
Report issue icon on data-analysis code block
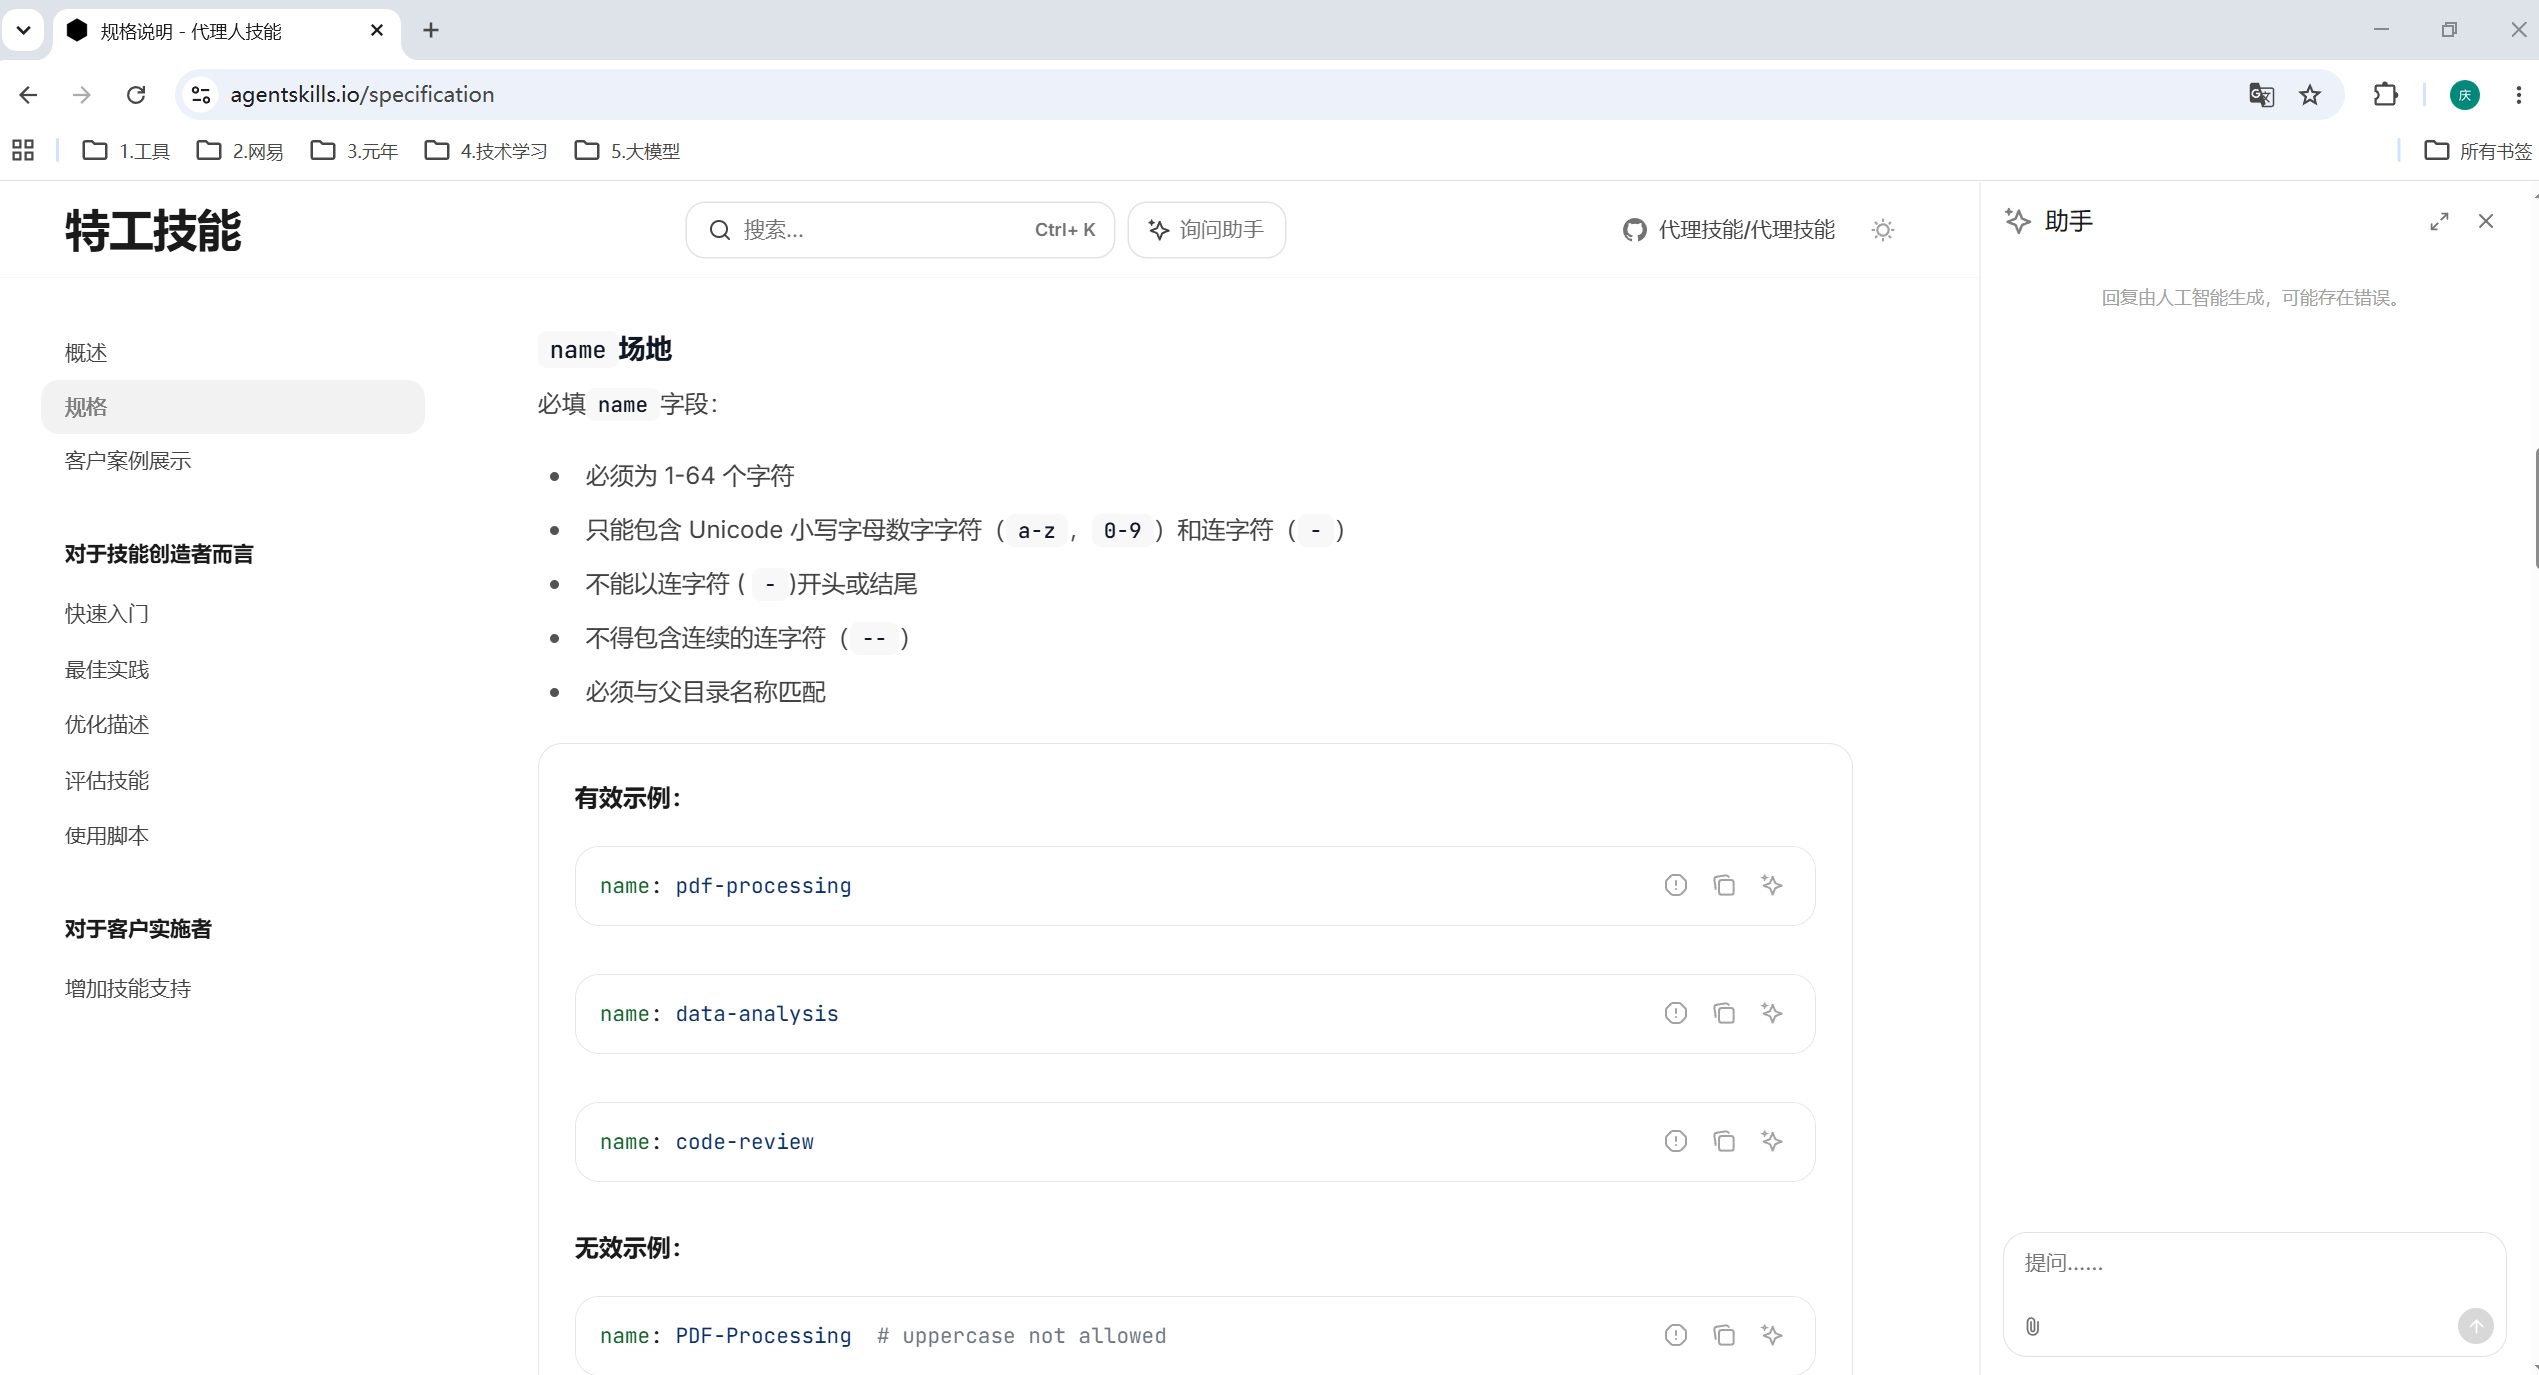1675,1013
